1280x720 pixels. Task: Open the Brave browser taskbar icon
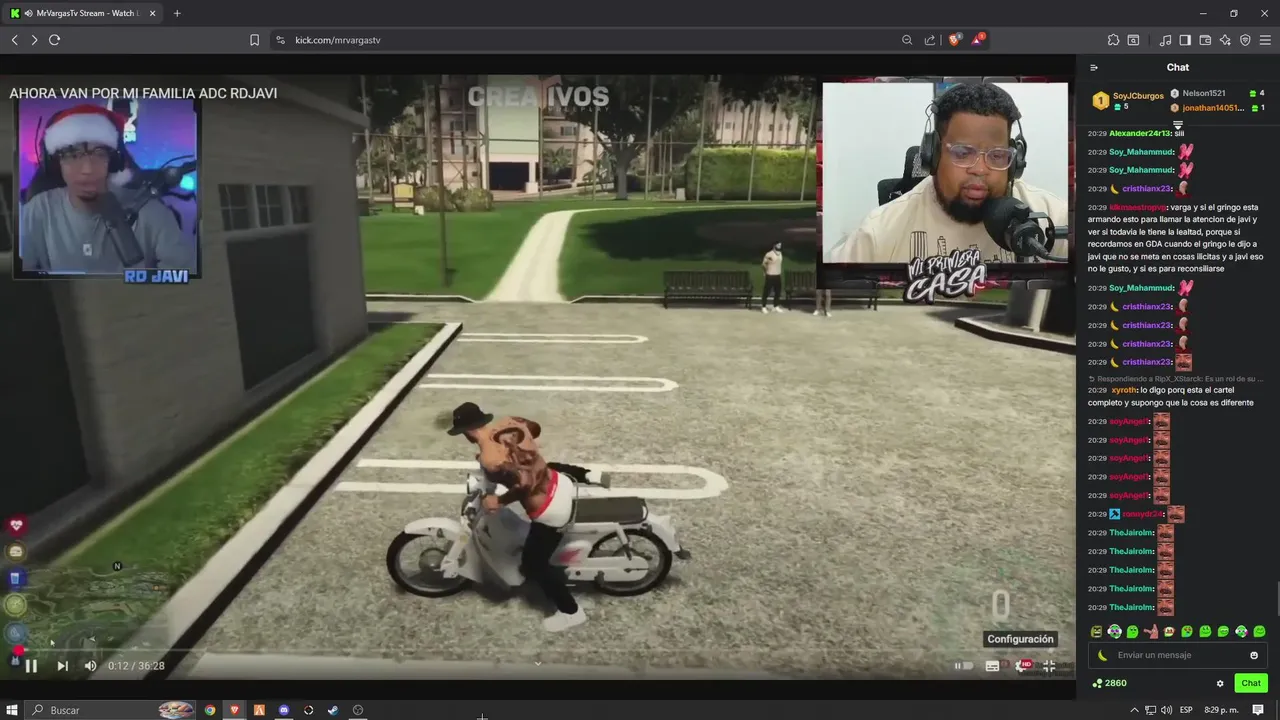(235, 710)
